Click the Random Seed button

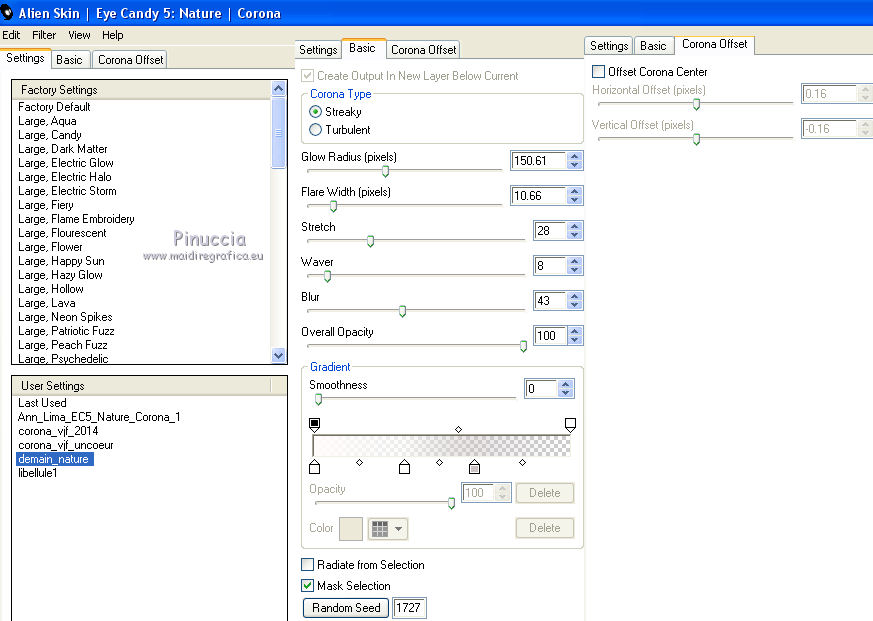pos(346,608)
